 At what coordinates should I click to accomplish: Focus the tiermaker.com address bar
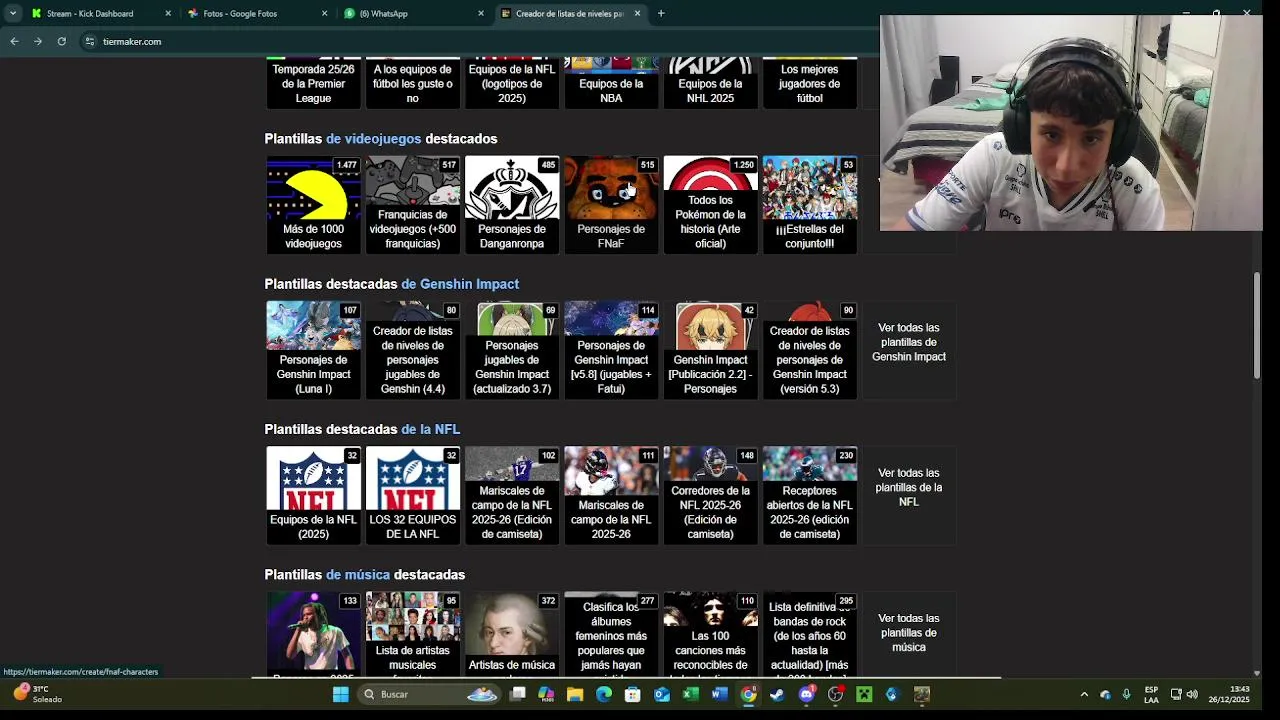(480, 41)
